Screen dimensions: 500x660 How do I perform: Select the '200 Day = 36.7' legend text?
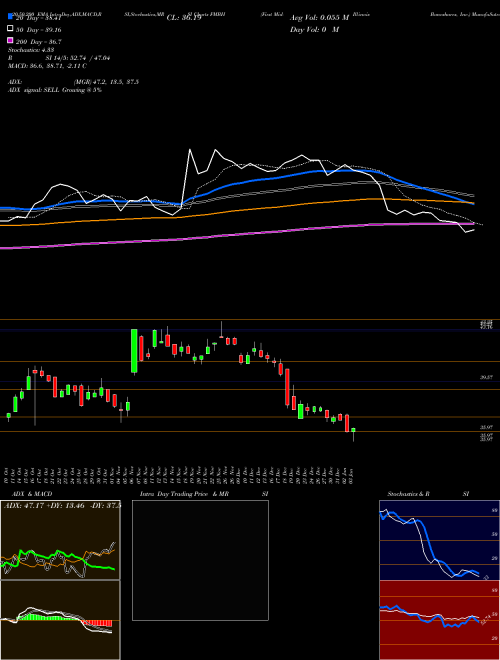pyautogui.click(x=38, y=42)
